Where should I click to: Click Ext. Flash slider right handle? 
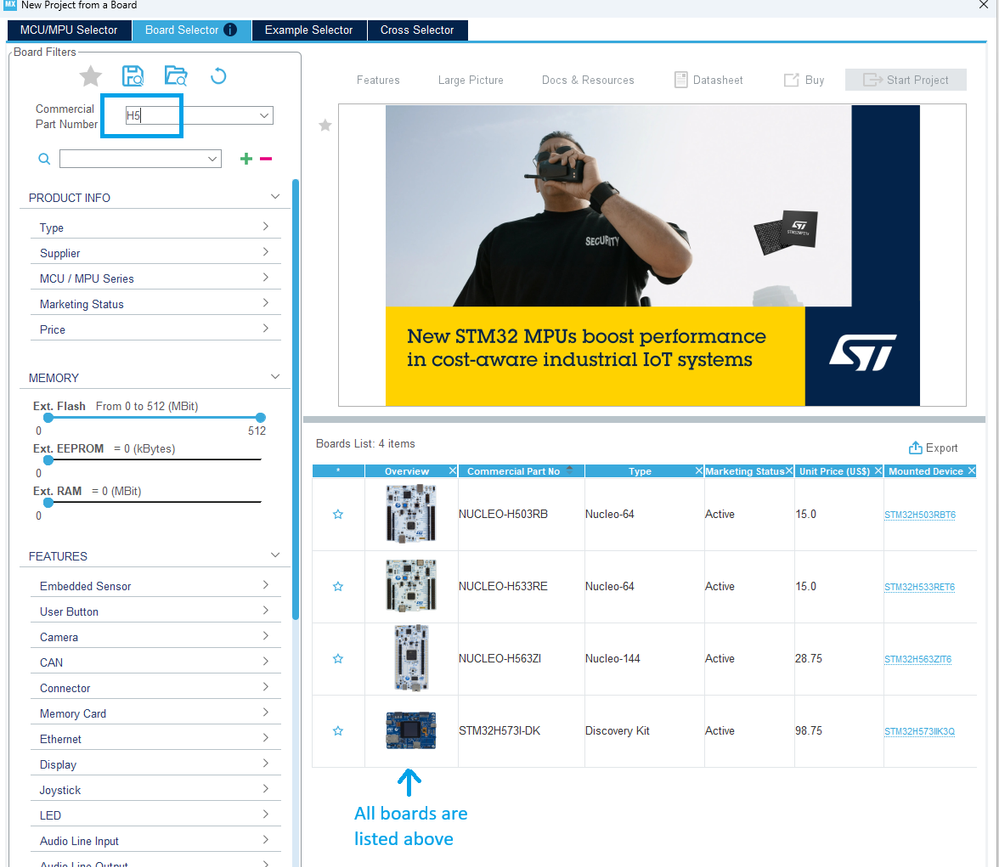coord(260,417)
